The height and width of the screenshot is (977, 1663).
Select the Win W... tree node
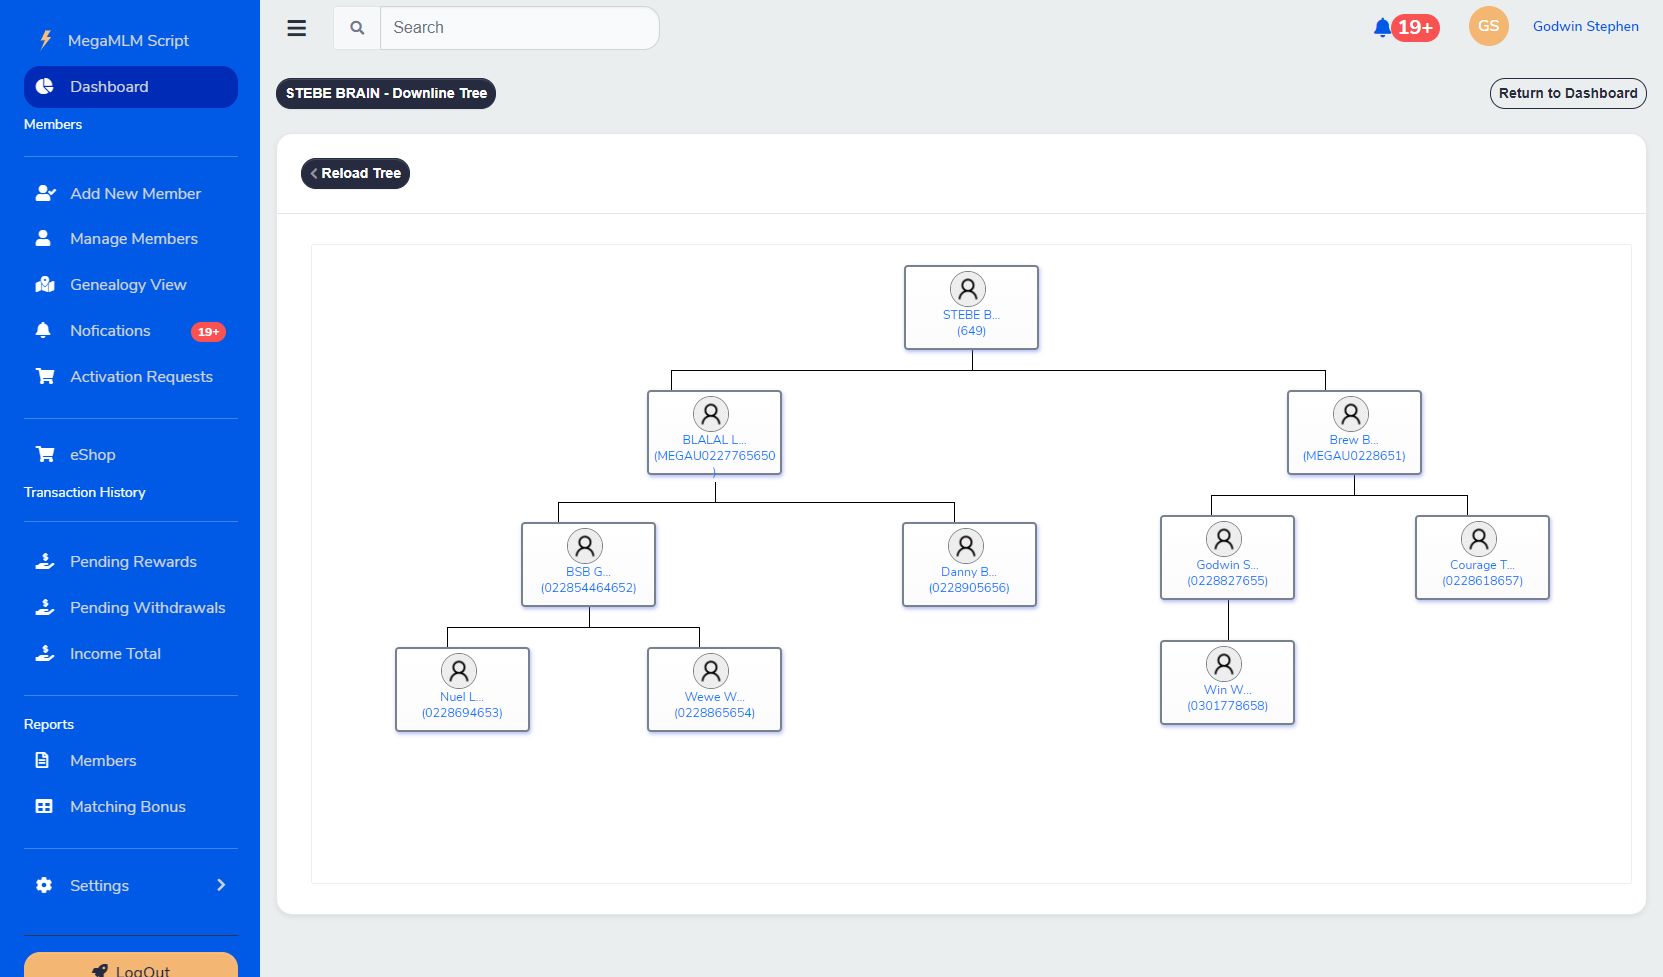(x=1227, y=682)
